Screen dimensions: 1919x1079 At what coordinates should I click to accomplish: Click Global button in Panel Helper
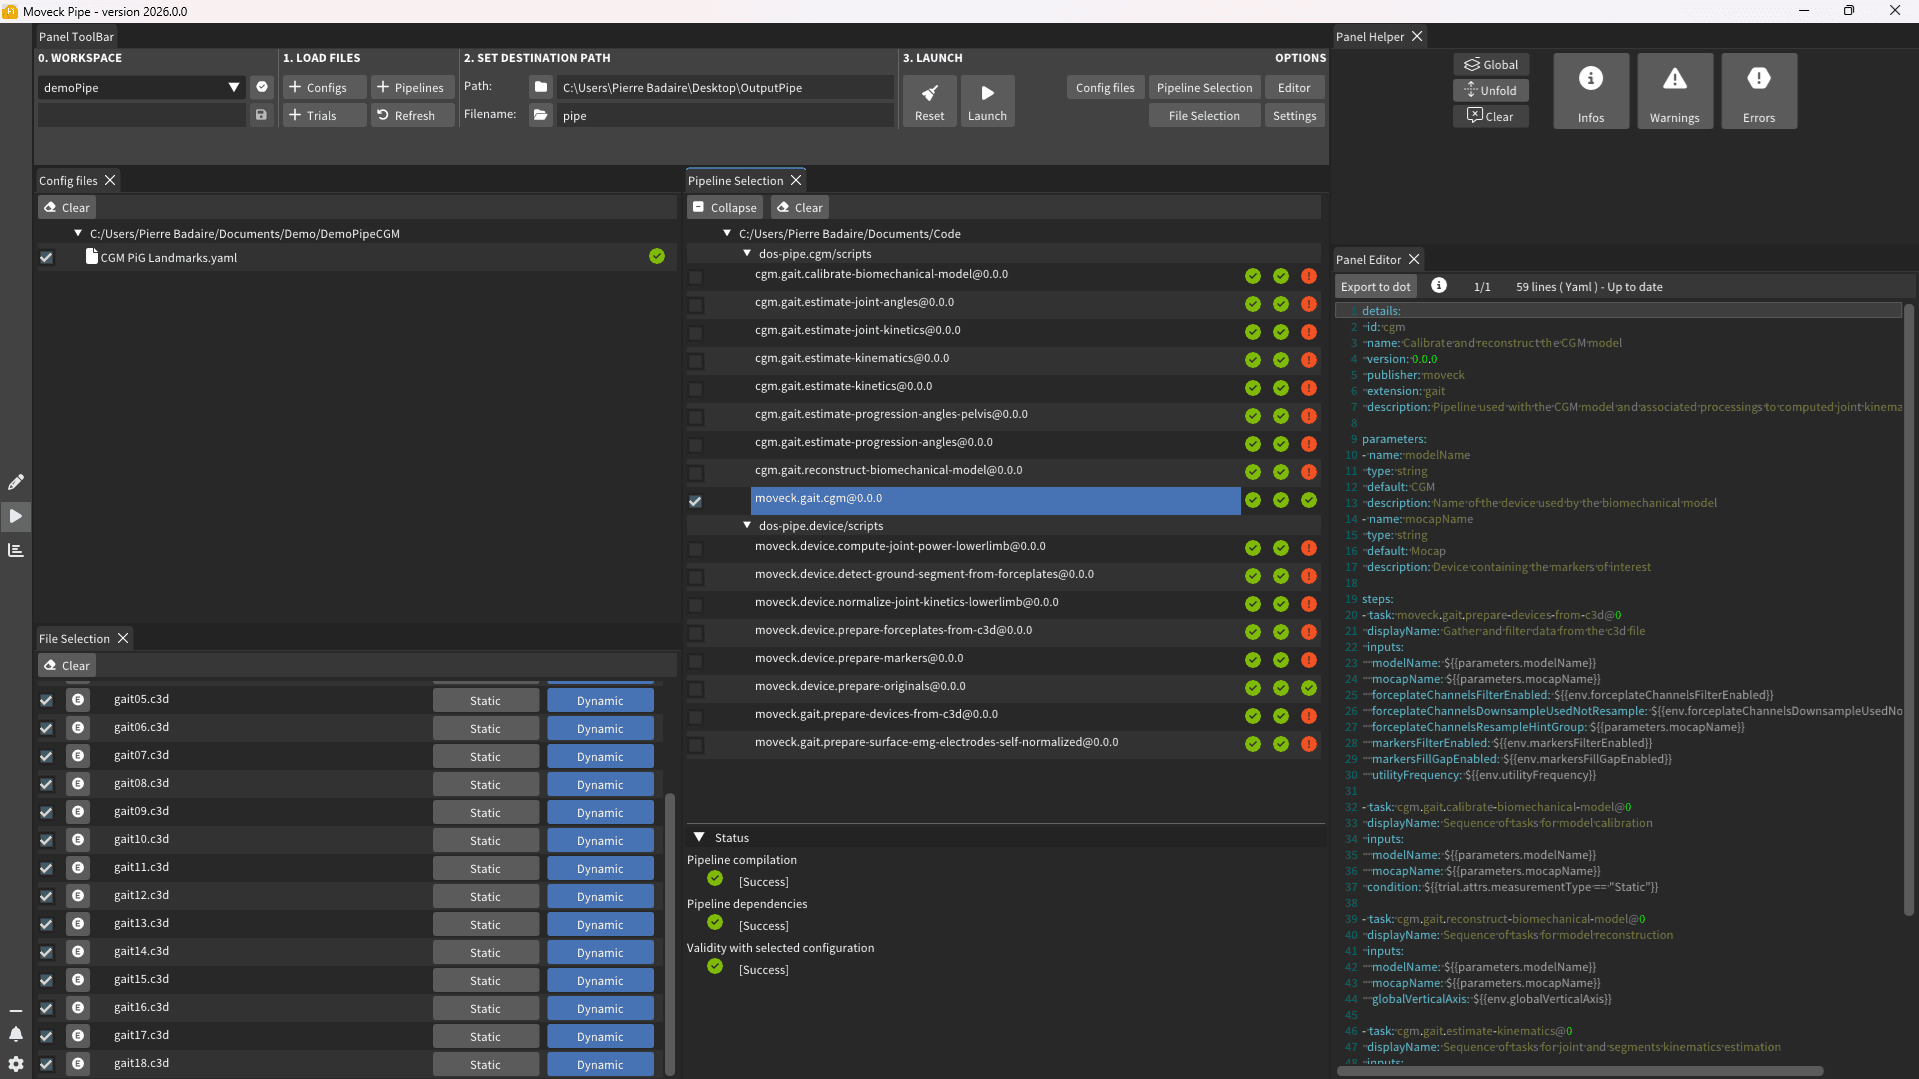(x=1491, y=64)
